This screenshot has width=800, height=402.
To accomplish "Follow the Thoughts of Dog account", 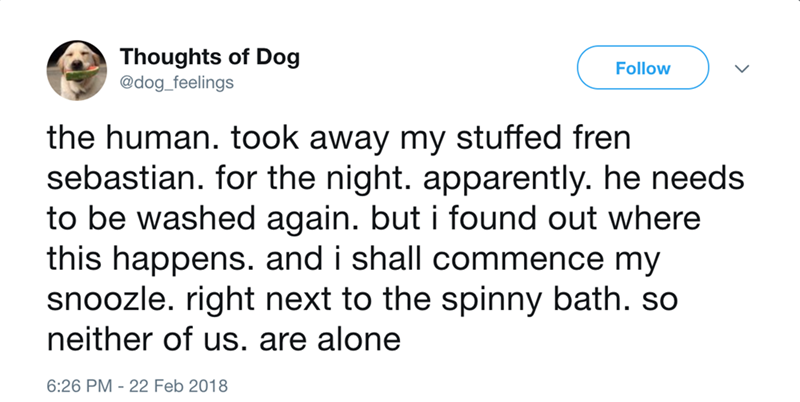I will tap(643, 69).
